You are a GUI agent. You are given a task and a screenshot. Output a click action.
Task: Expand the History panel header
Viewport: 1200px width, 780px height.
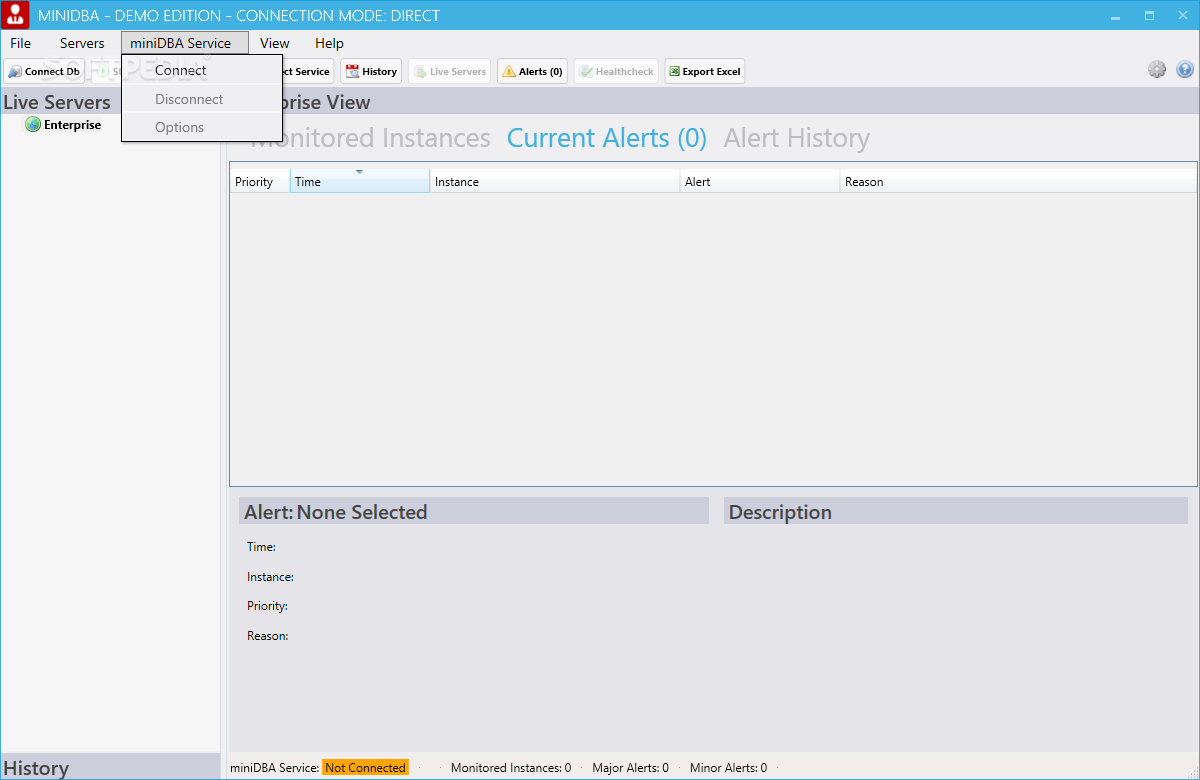tap(110, 767)
